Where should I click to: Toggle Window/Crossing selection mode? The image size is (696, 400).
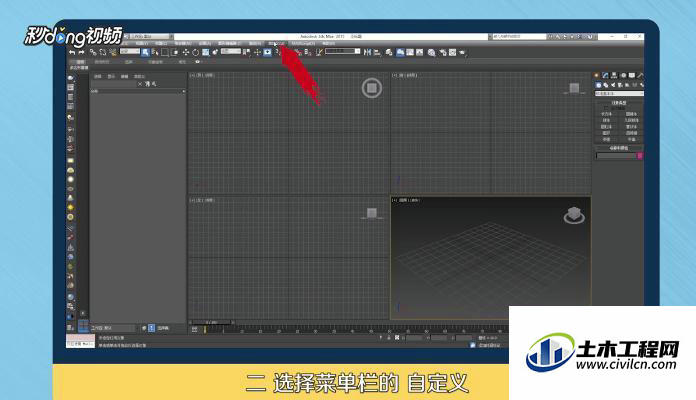(175, 52)
